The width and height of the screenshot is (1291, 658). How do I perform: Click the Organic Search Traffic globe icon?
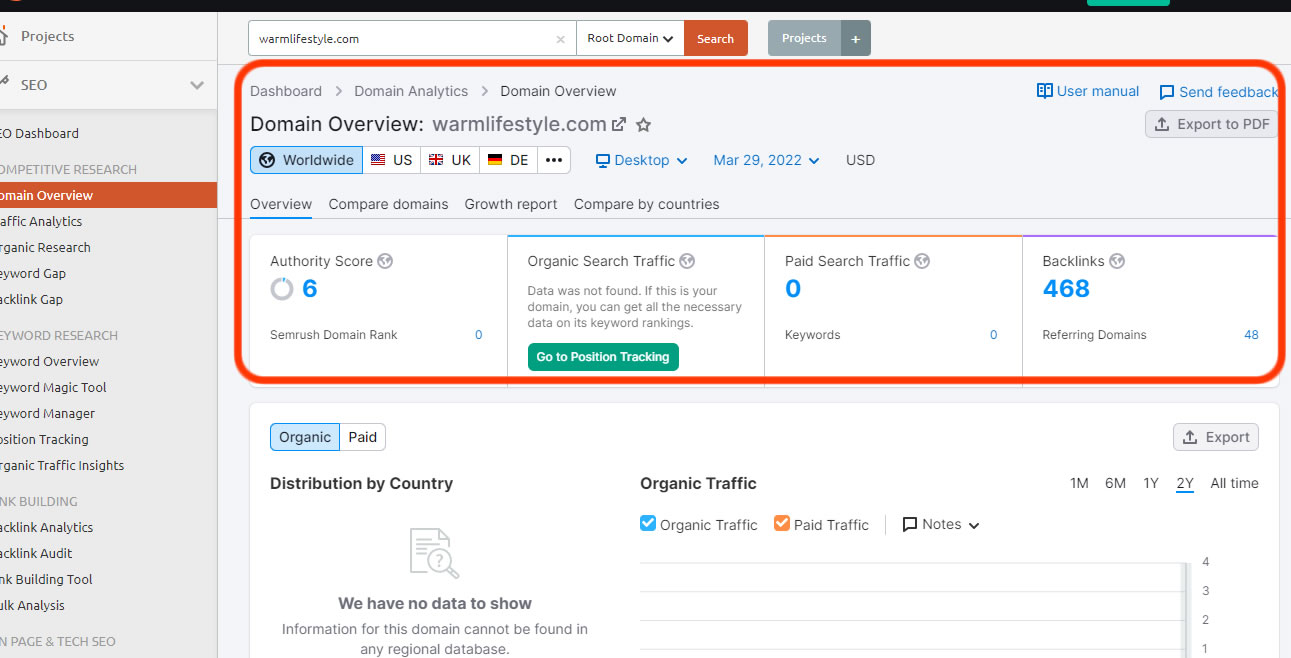point(687,261)
